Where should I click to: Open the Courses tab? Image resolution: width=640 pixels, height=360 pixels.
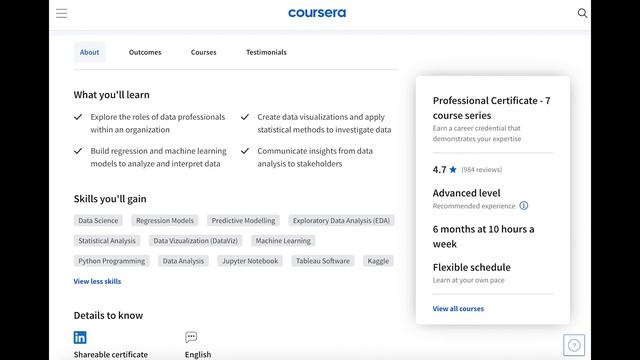pos(203,52)
